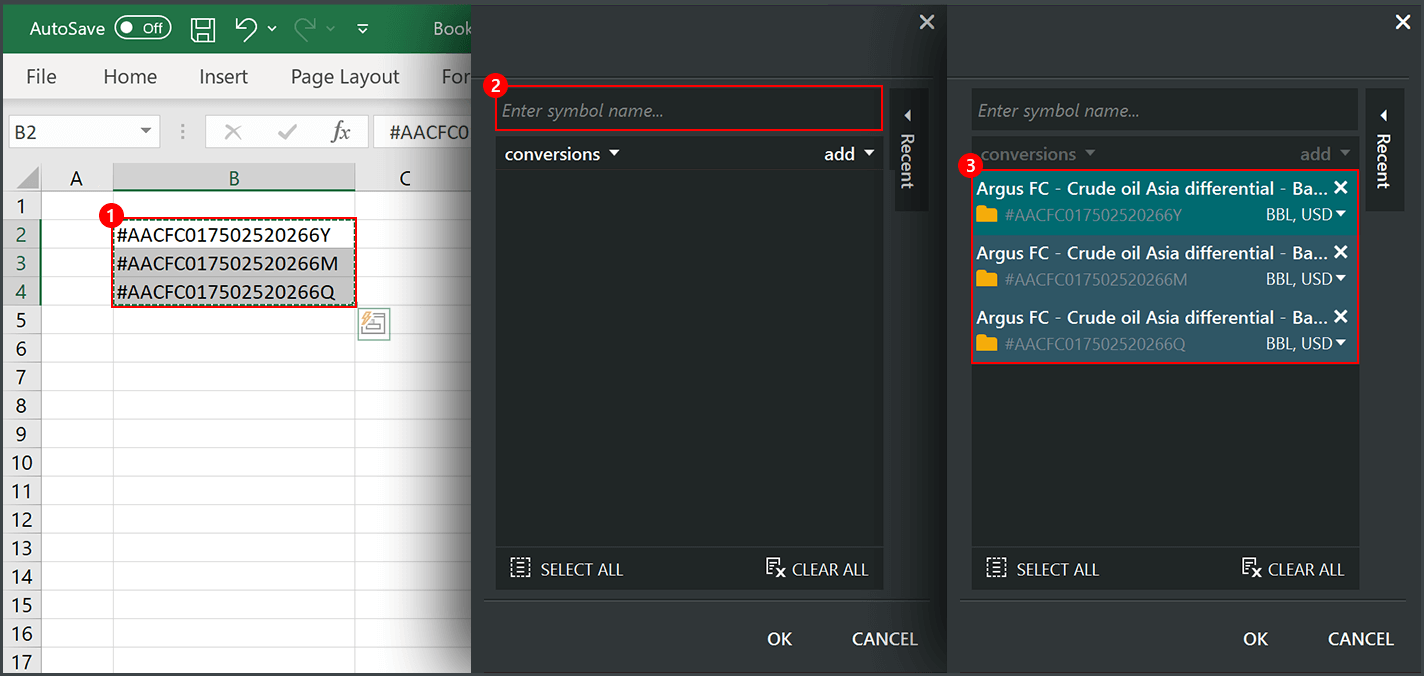This screenshot has height=676, width=1424.
Task: Open the Home ribbon tab
Action: coord(130,77)
